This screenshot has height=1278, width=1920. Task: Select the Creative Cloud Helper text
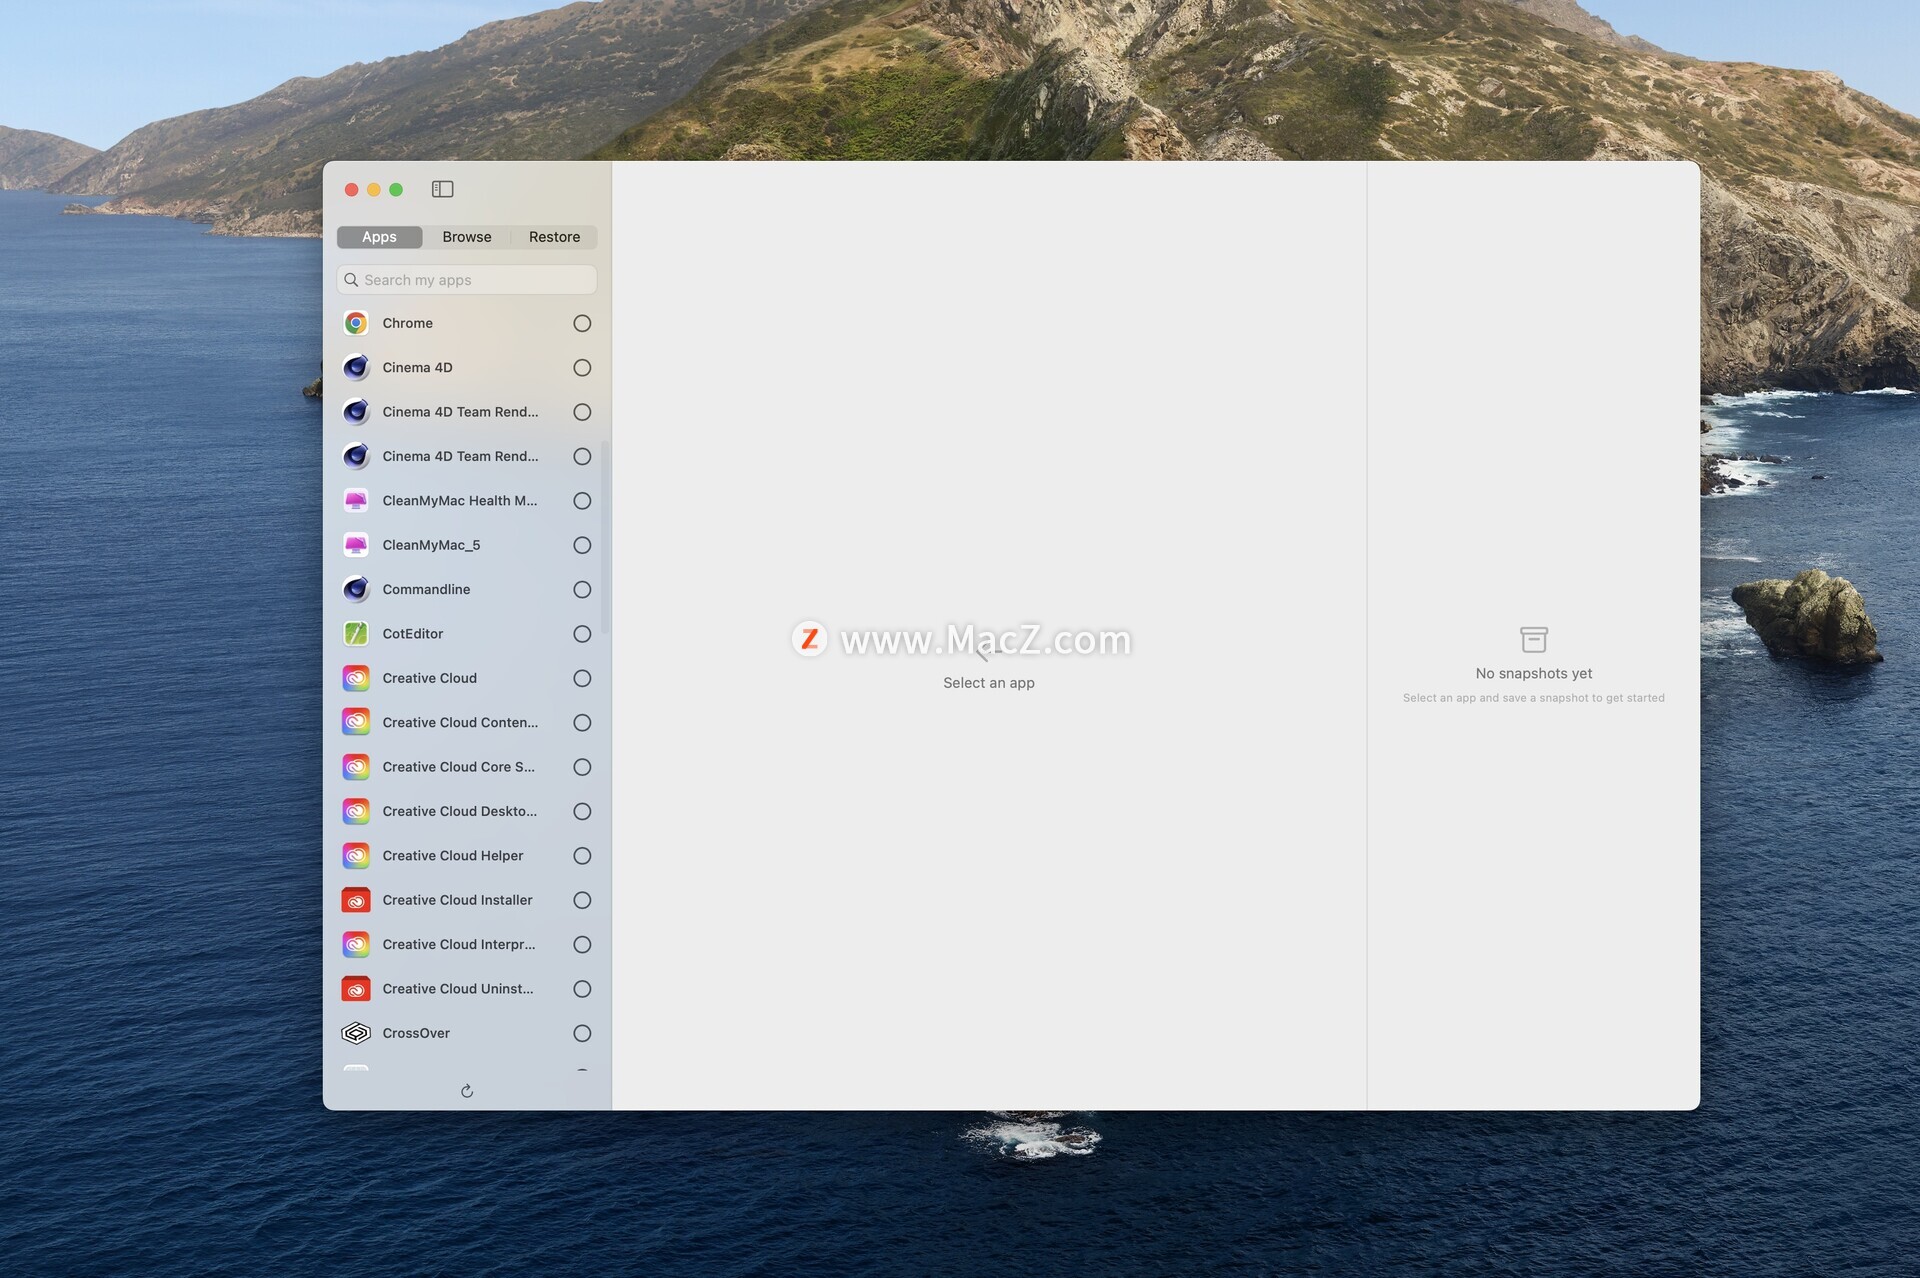453,855
